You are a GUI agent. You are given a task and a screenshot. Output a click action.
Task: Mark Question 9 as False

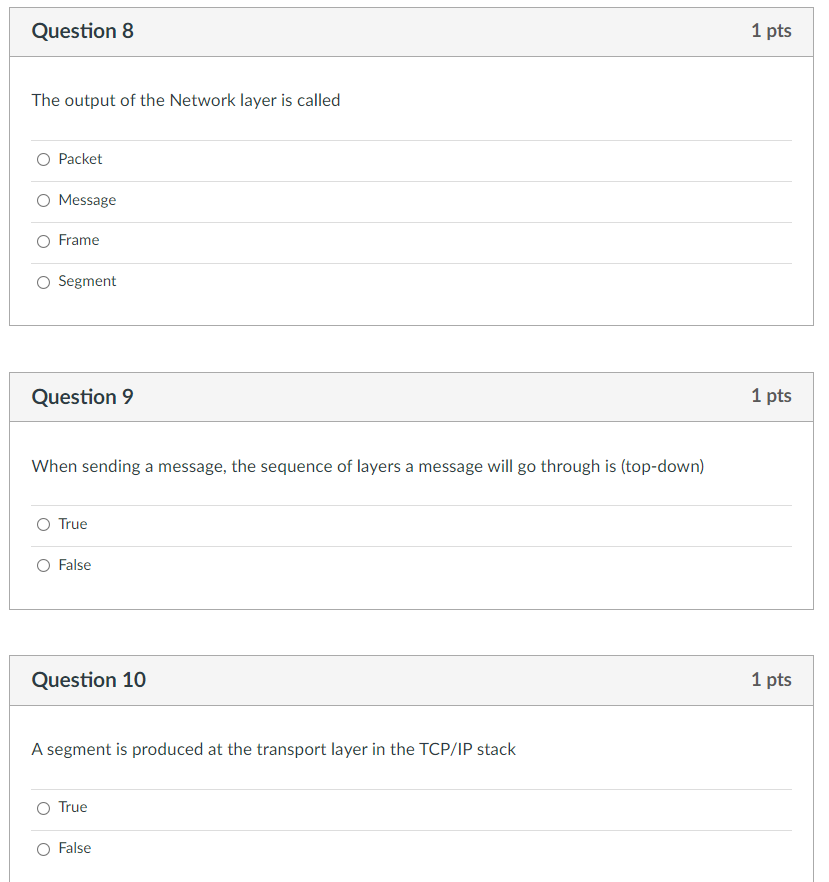43,566
